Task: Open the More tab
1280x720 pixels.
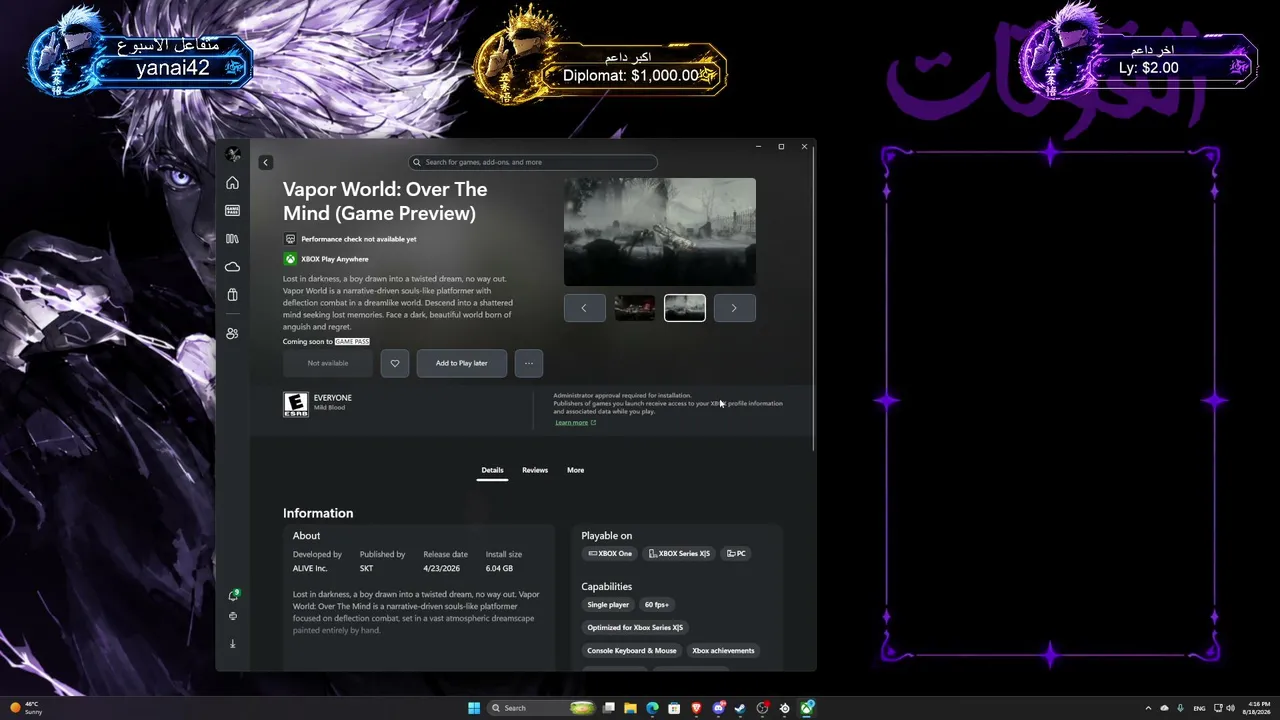Action: click(576, 470)
